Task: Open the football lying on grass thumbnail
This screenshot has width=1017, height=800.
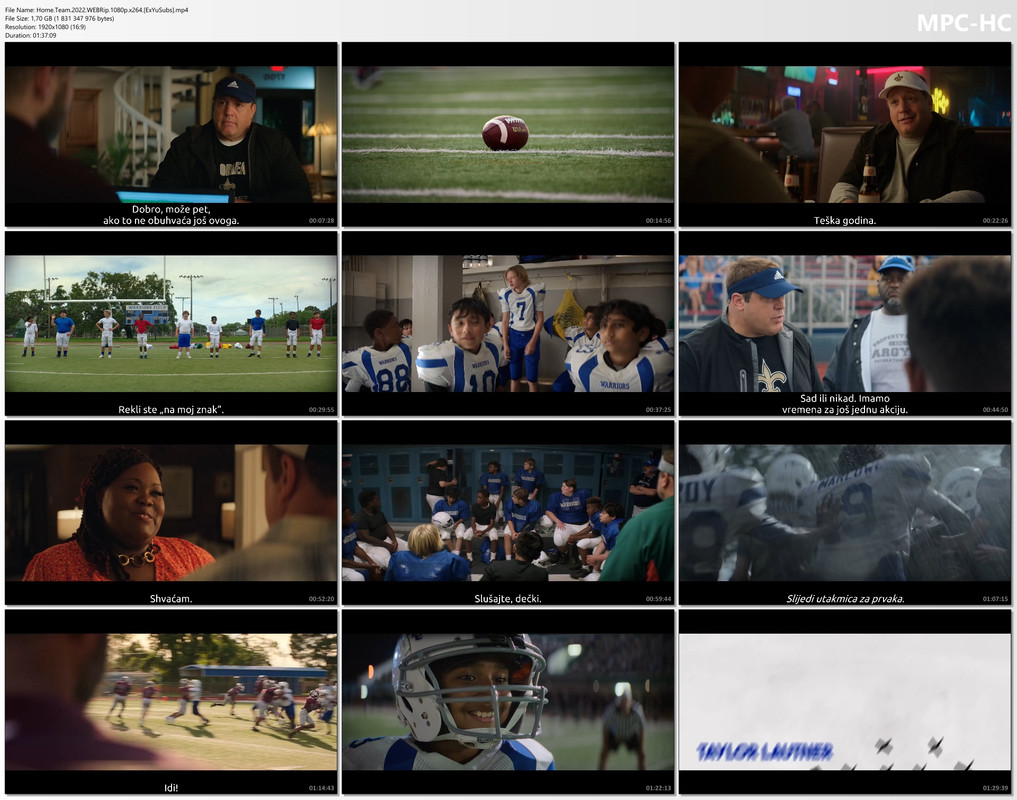Action: click(508, 134)
